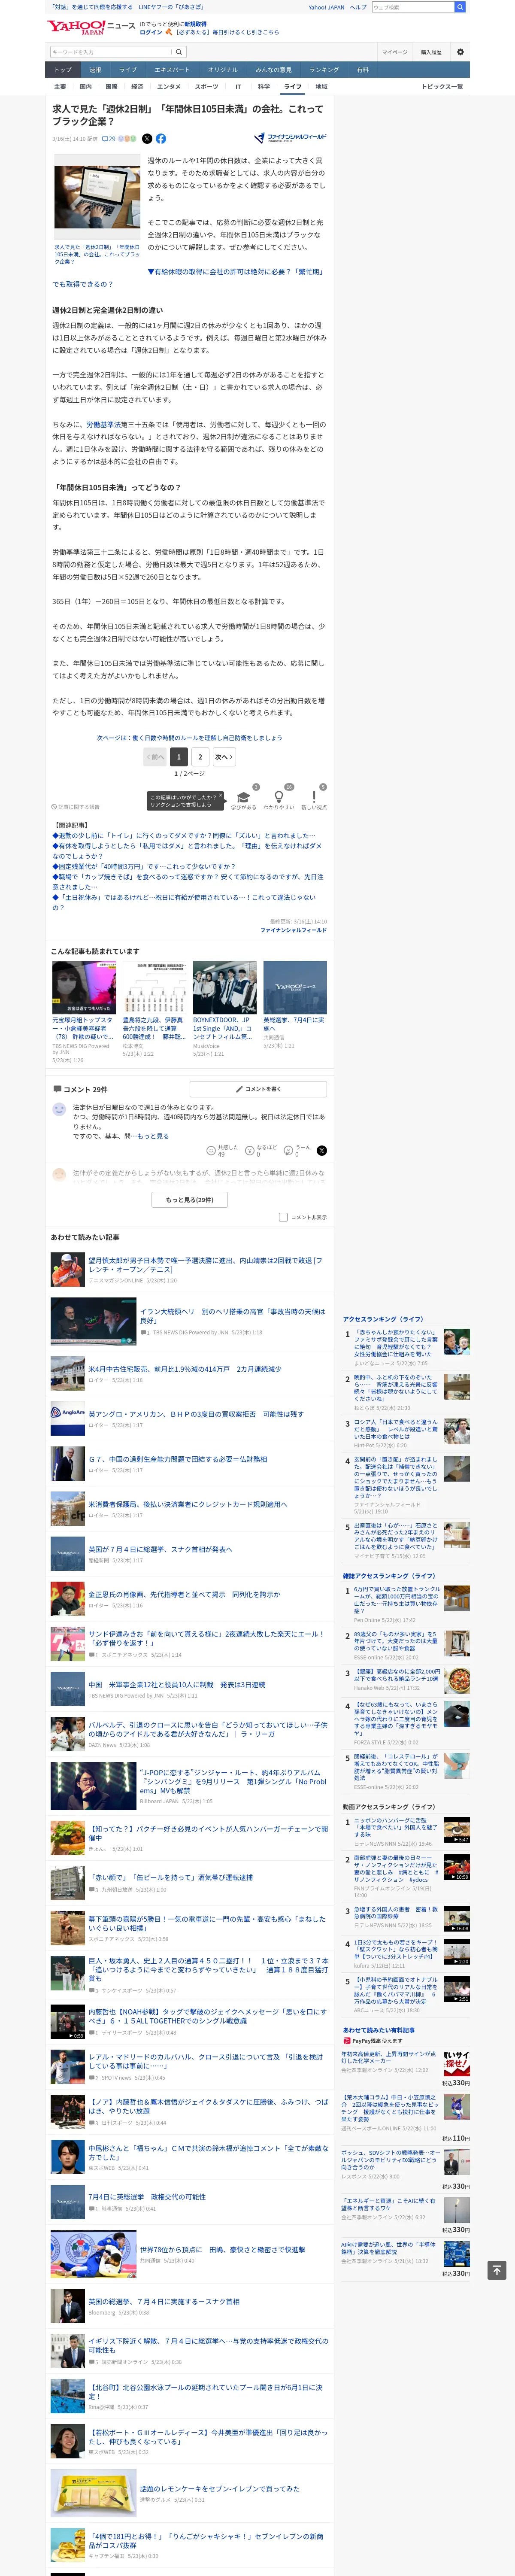Click the Yahoo! JAPAN News logo
This screenshot has width=515, height=2576.
[91, 27]
